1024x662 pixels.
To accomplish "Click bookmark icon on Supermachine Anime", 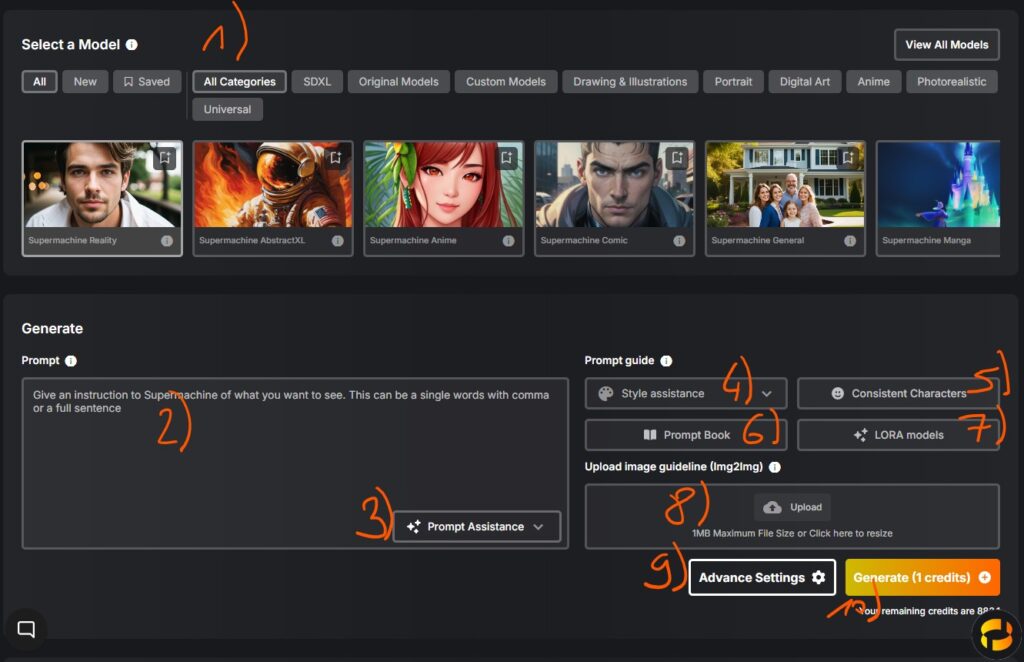I will coord(506,158).
